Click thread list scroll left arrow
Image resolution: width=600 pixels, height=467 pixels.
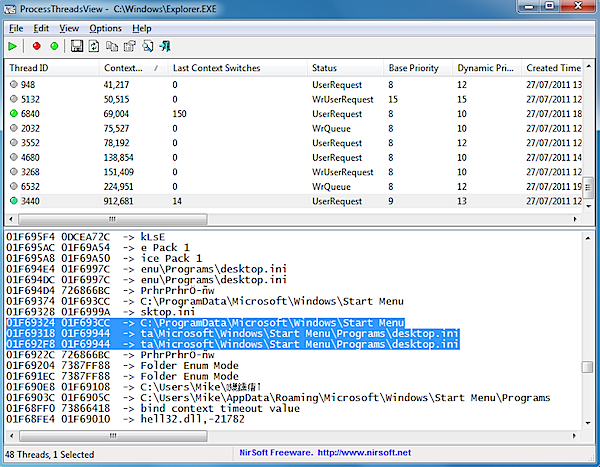tap(11, 219)
